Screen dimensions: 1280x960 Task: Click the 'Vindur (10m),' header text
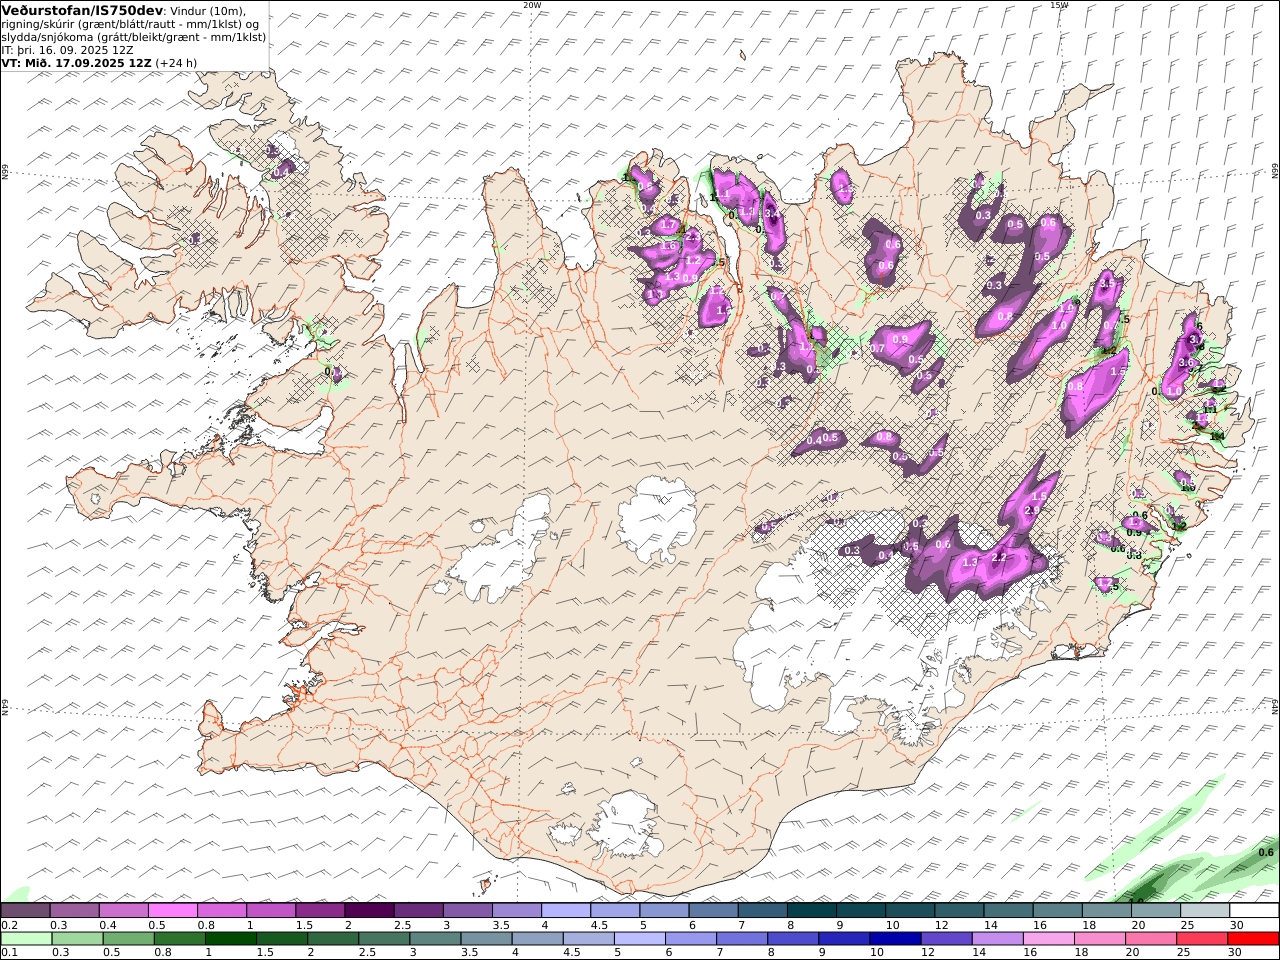(208, 10)
